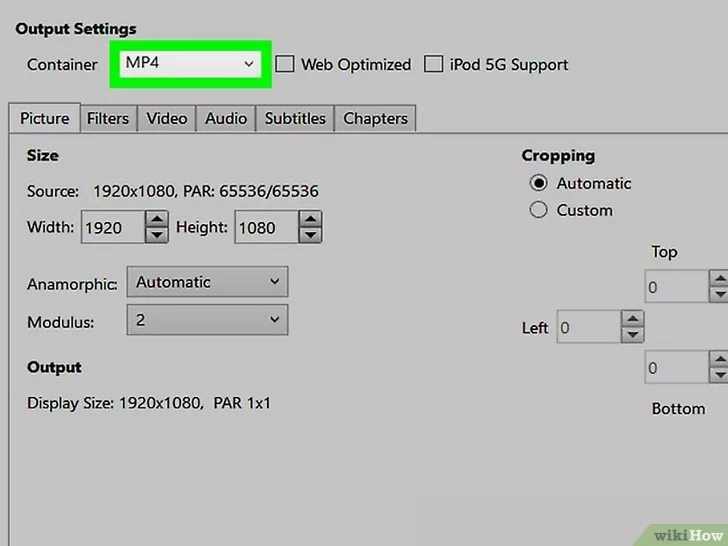Viewport: 728px width, 546px height.
Task: Increase Left crop with the up arrow
Action: coord(632,319)
